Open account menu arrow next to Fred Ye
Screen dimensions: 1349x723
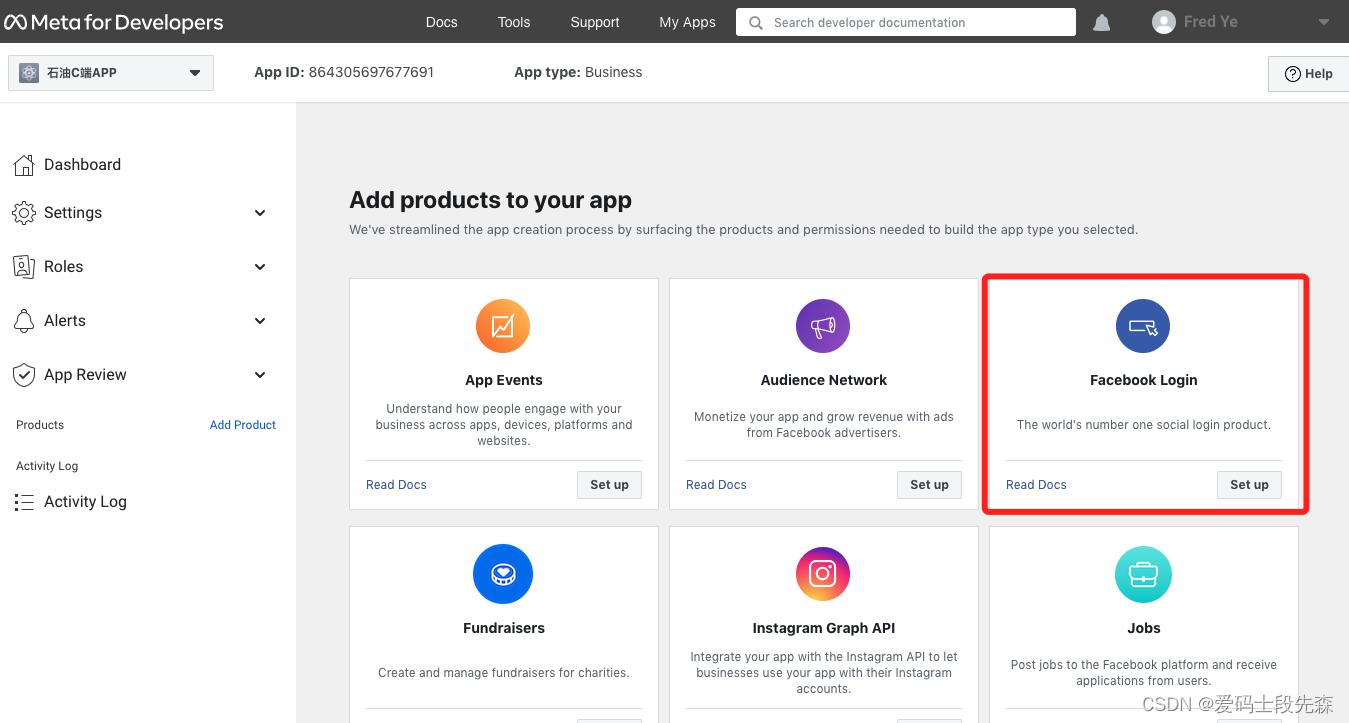pyautogui.click(x=1323, y=22)
